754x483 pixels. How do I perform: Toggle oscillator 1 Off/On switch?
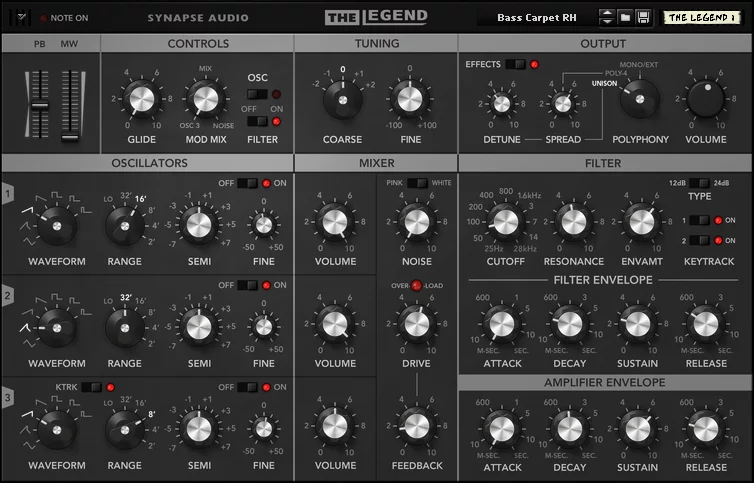[247, 183]
